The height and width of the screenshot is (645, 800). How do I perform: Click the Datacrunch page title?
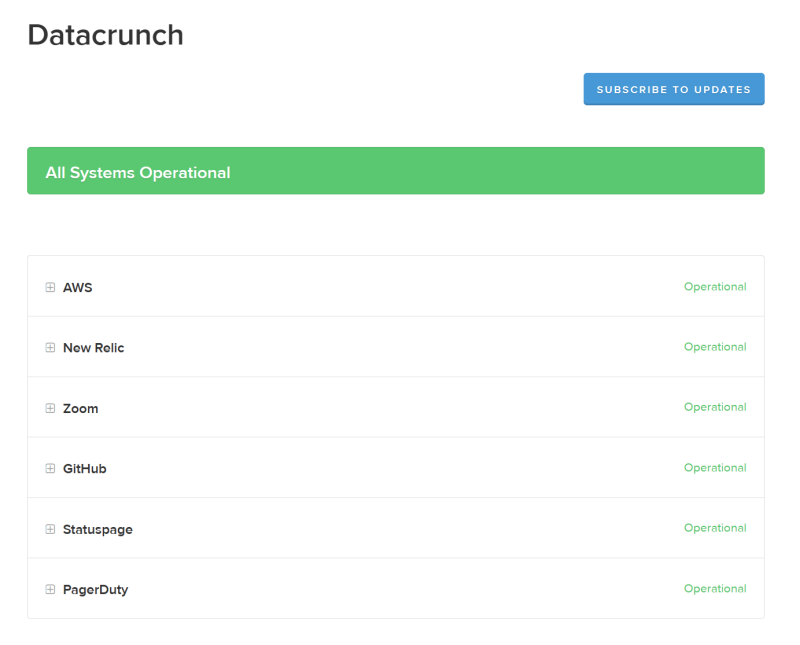point(104,35)
